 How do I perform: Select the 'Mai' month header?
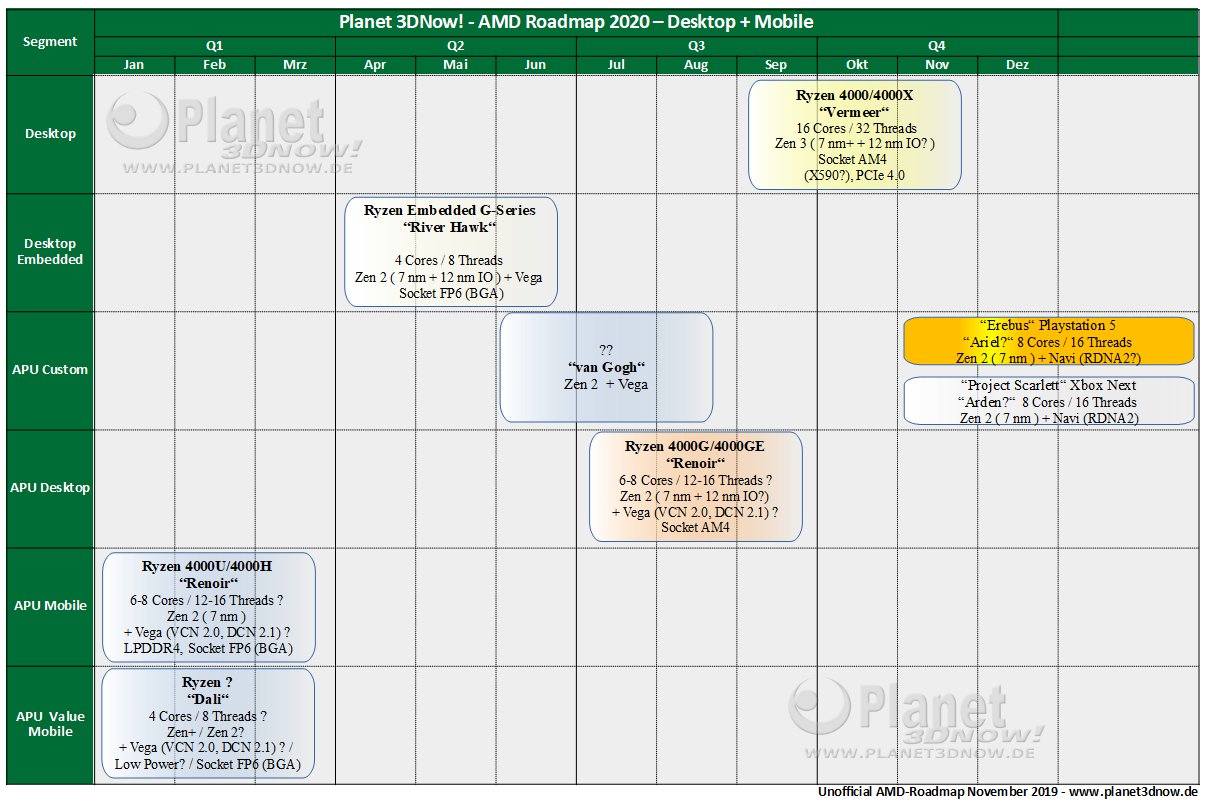click(x=455, y=65)
